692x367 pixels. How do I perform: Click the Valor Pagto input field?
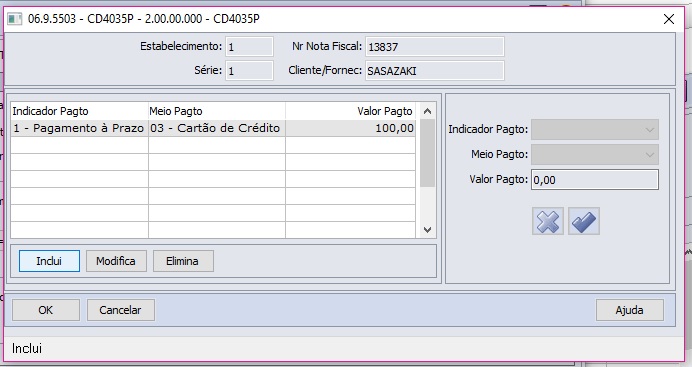(595, 180)
